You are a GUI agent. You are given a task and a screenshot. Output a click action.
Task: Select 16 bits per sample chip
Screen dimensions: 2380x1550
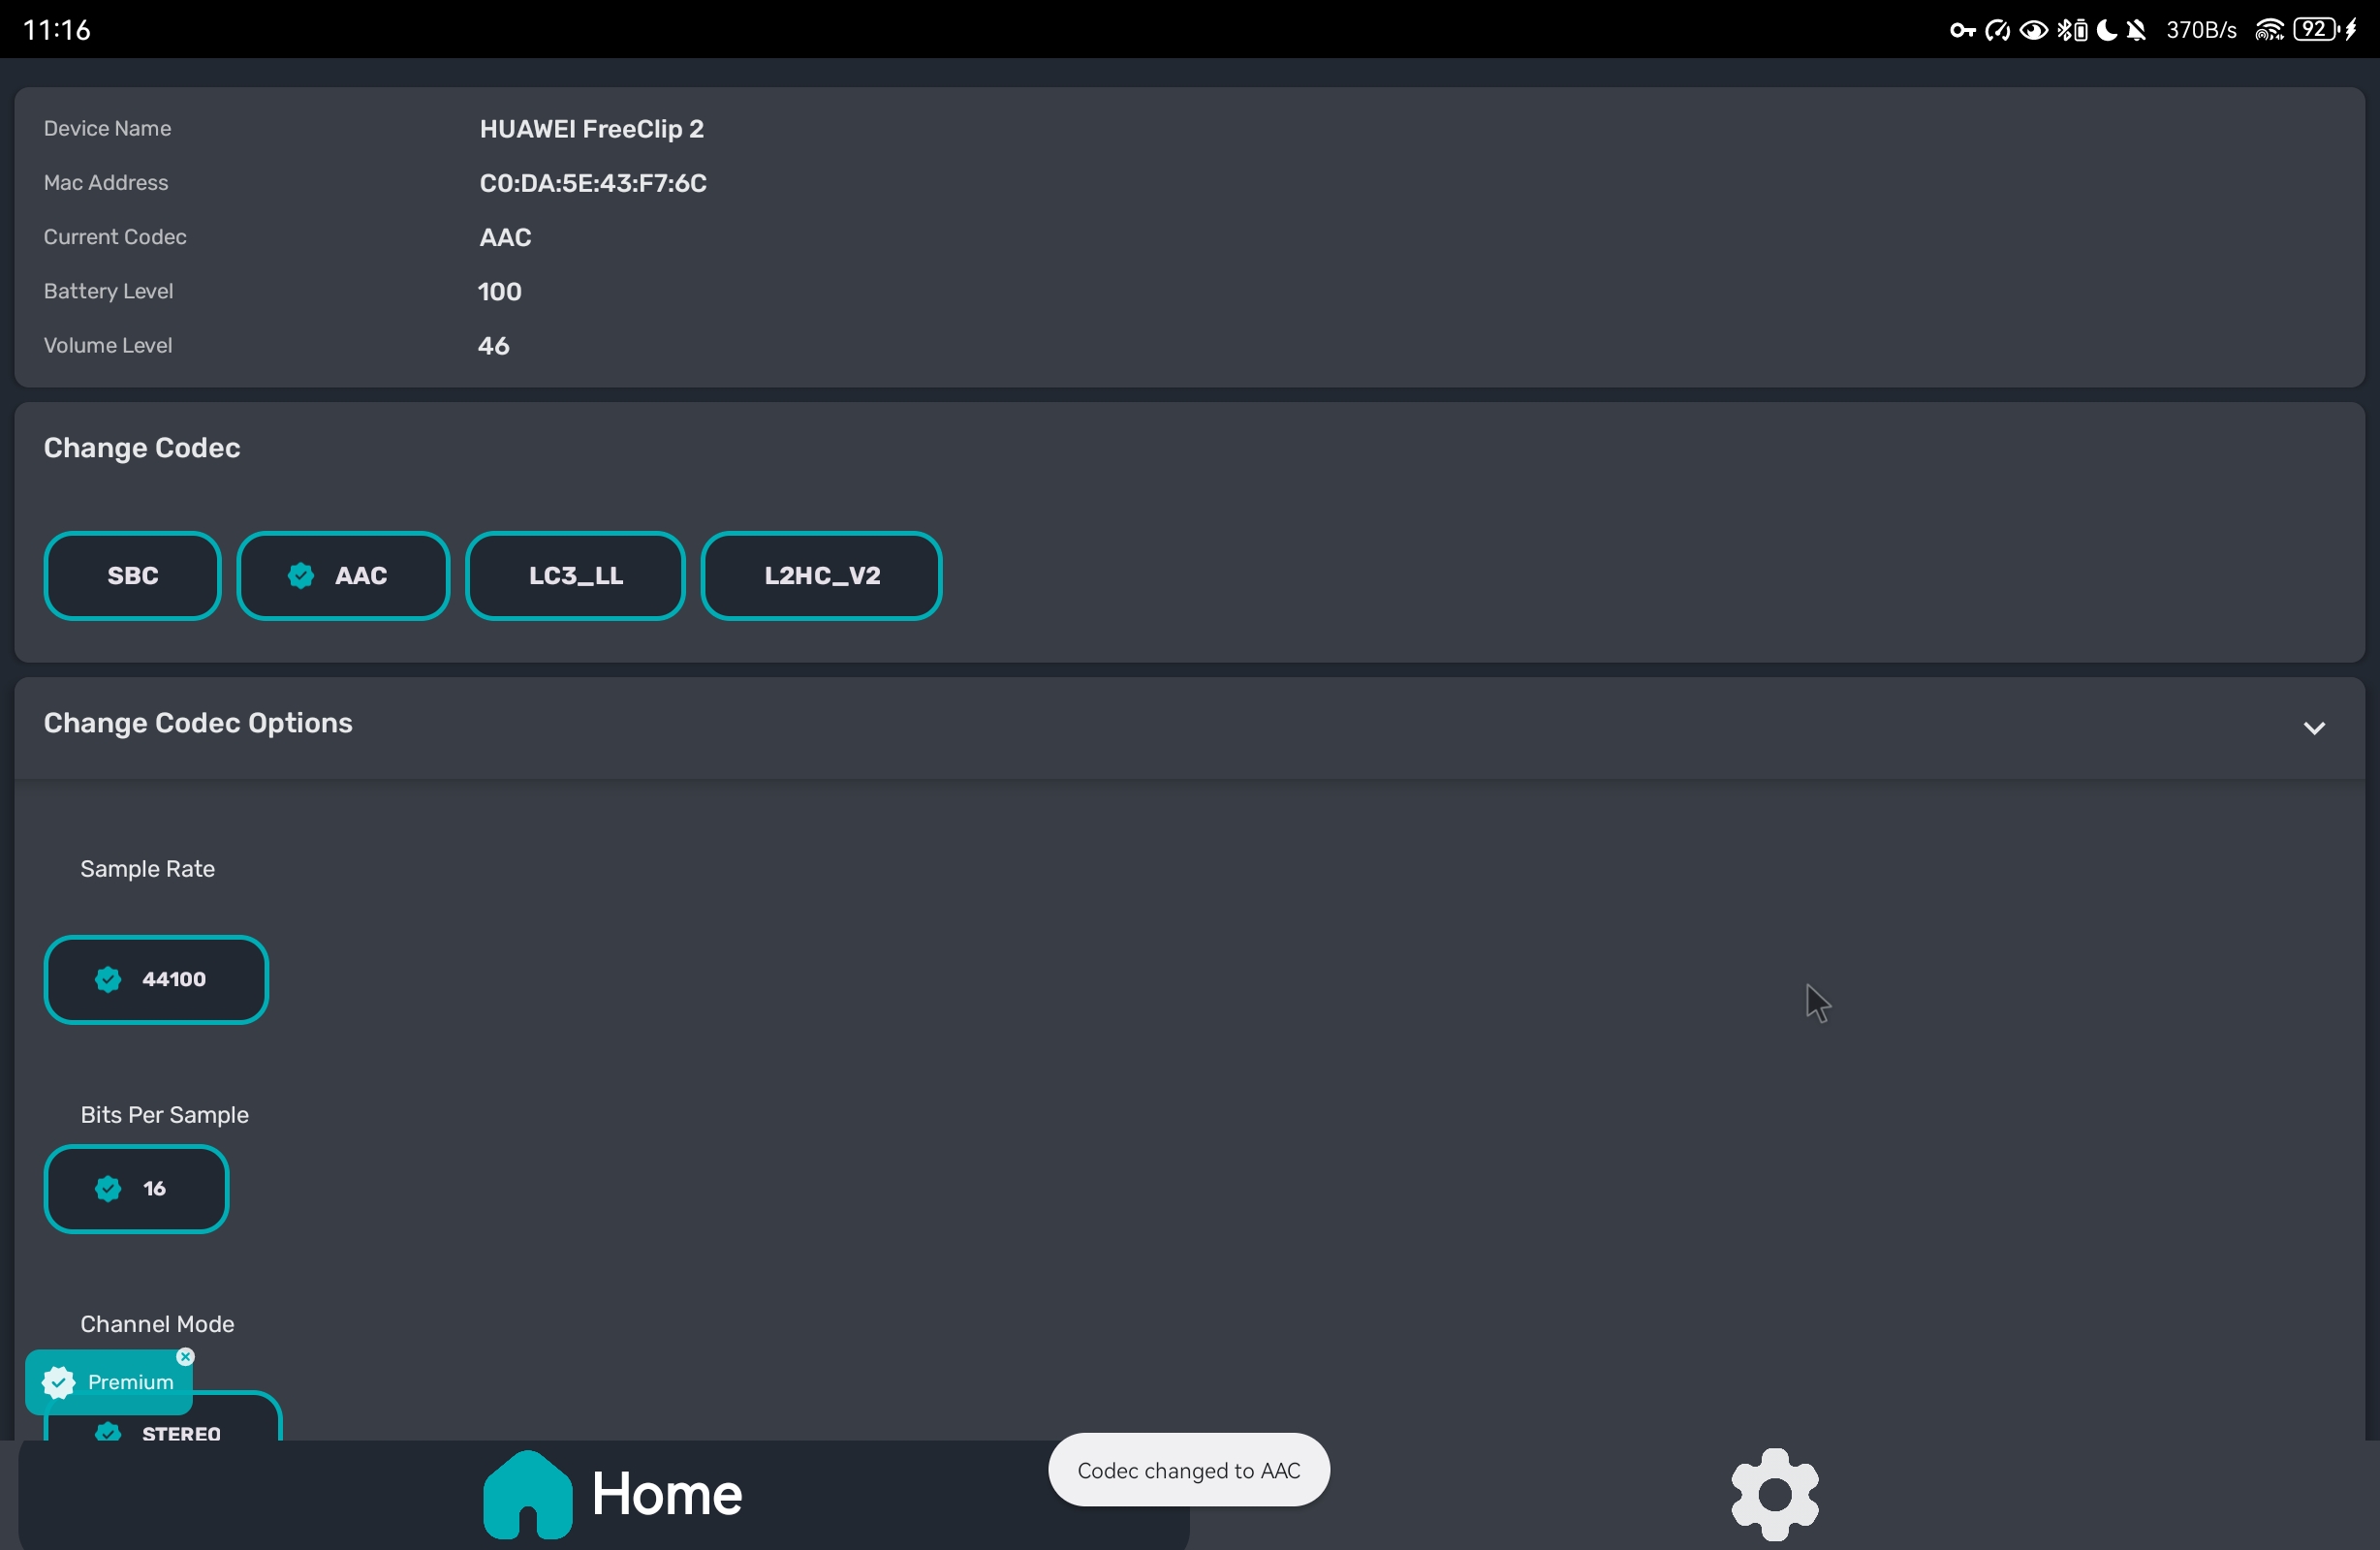(136, 1189)
